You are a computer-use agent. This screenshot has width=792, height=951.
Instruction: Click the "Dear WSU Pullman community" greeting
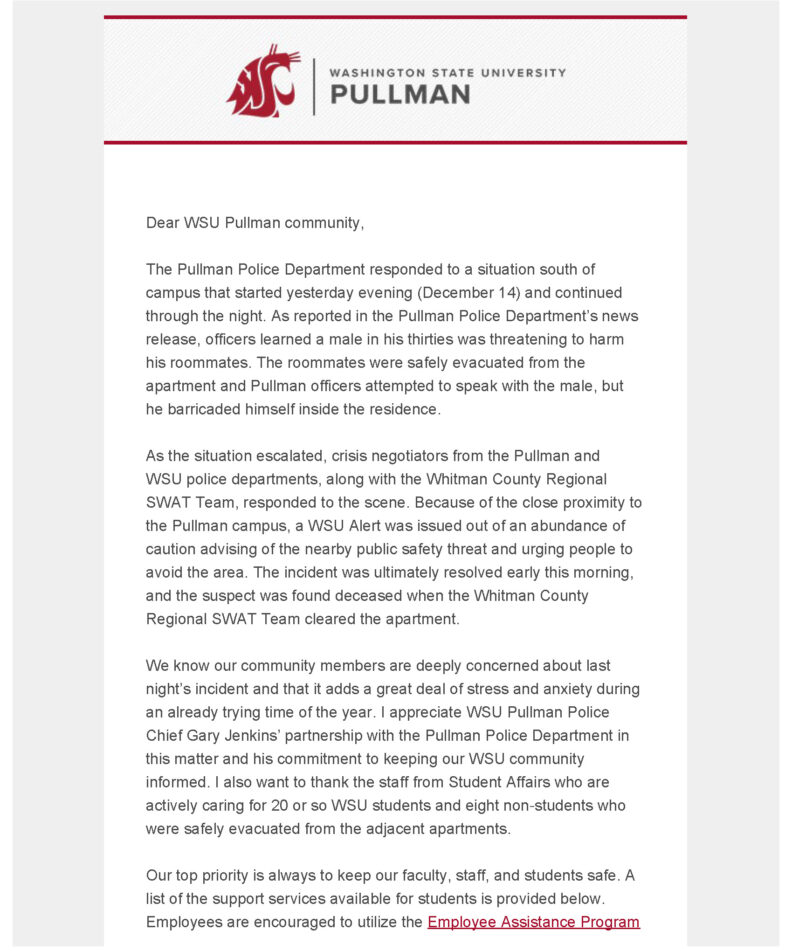point(255,223)
